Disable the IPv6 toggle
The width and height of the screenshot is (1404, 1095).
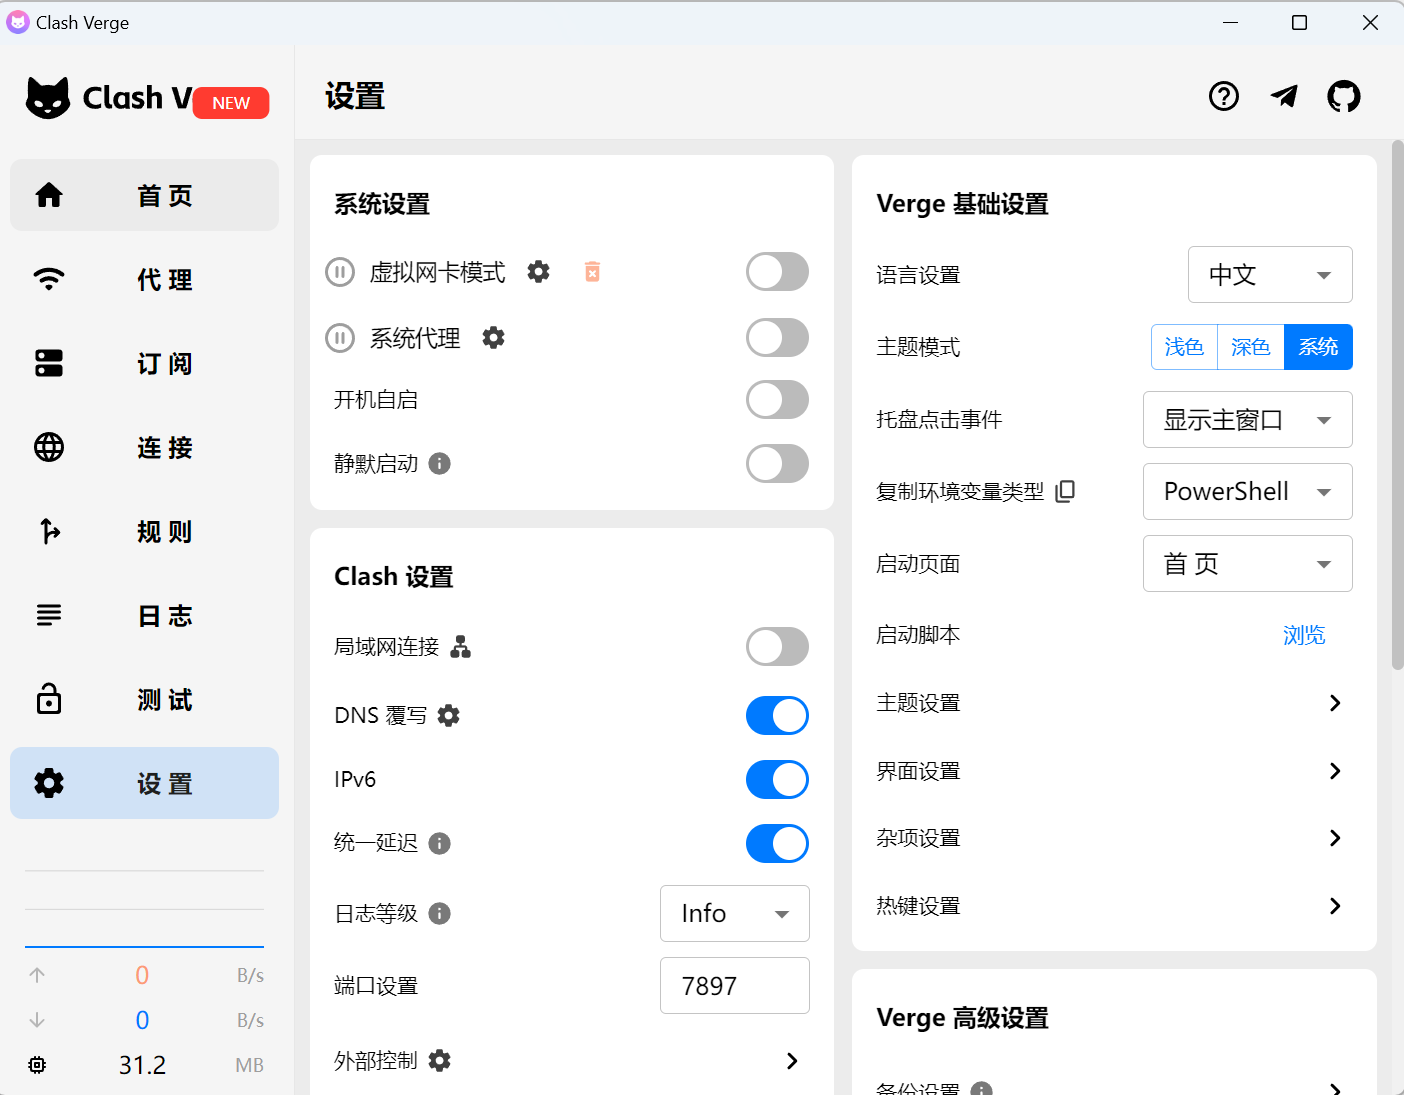[x=777, y=779]
